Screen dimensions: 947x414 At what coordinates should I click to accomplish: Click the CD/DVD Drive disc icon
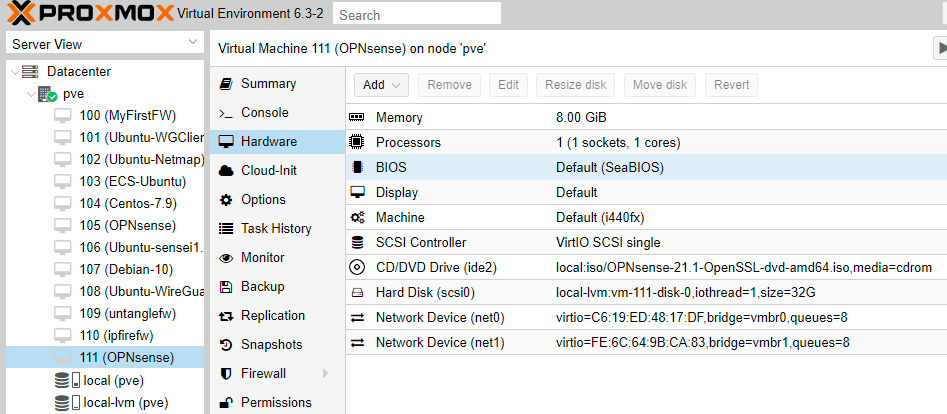(357, 267)
